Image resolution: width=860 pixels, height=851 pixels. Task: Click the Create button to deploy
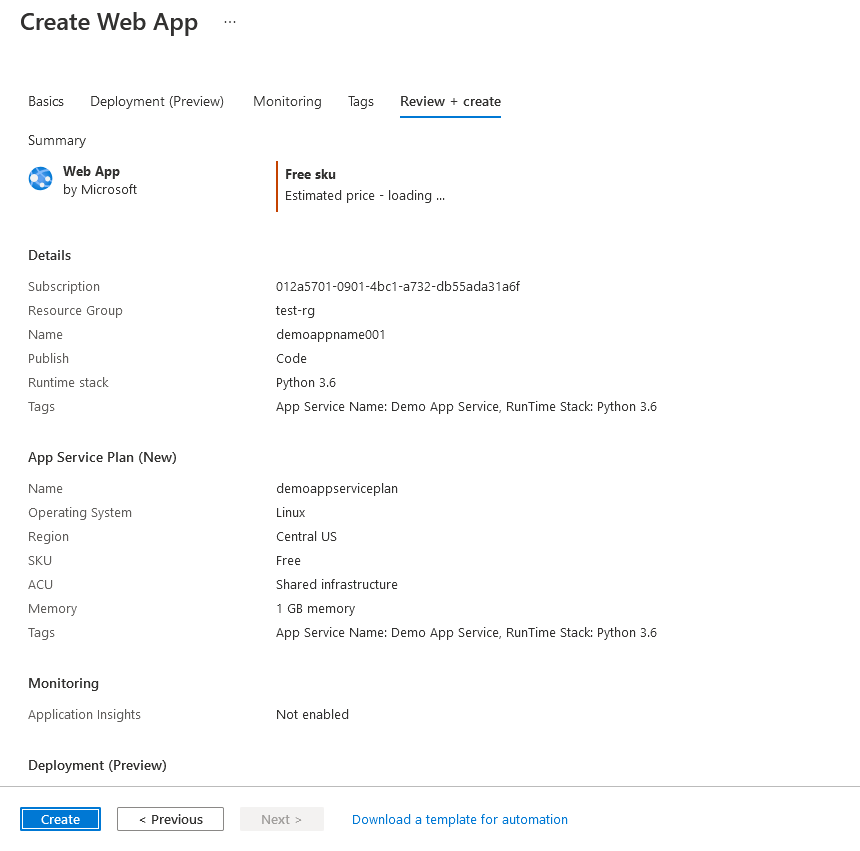60,819
